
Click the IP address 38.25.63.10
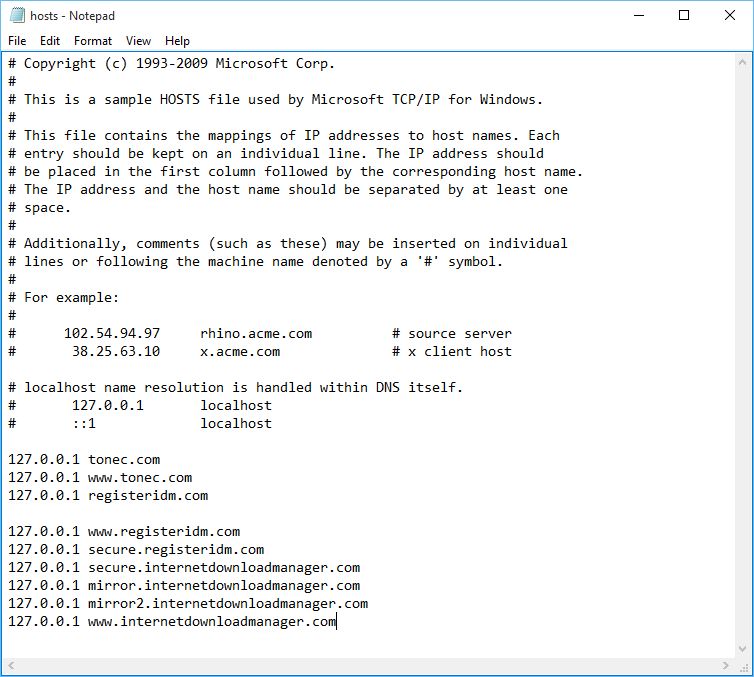point(116,351)
